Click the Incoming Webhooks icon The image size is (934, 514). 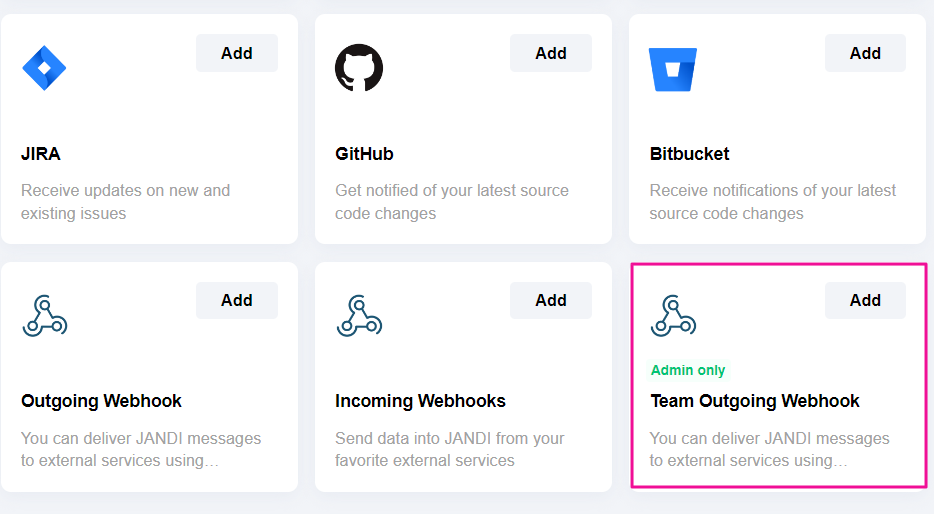359,315
